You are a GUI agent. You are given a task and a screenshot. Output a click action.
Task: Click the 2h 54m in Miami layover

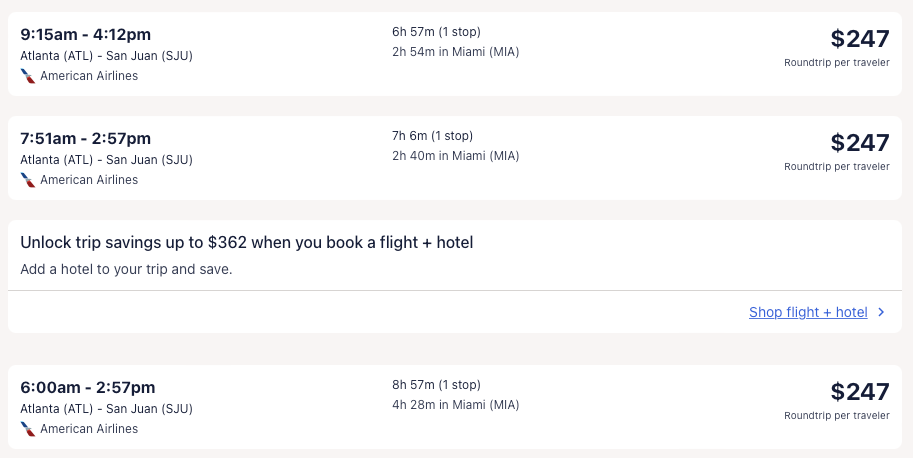pyautogui.click(x=455, y=52)
